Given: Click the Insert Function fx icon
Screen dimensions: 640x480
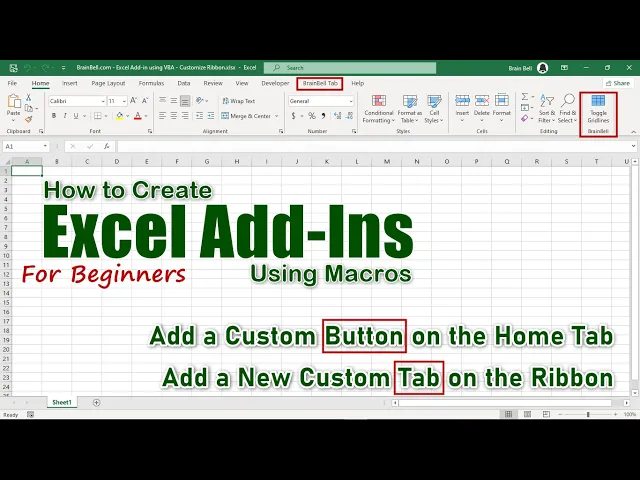Looking at the screenshot, I should [107, 146].
